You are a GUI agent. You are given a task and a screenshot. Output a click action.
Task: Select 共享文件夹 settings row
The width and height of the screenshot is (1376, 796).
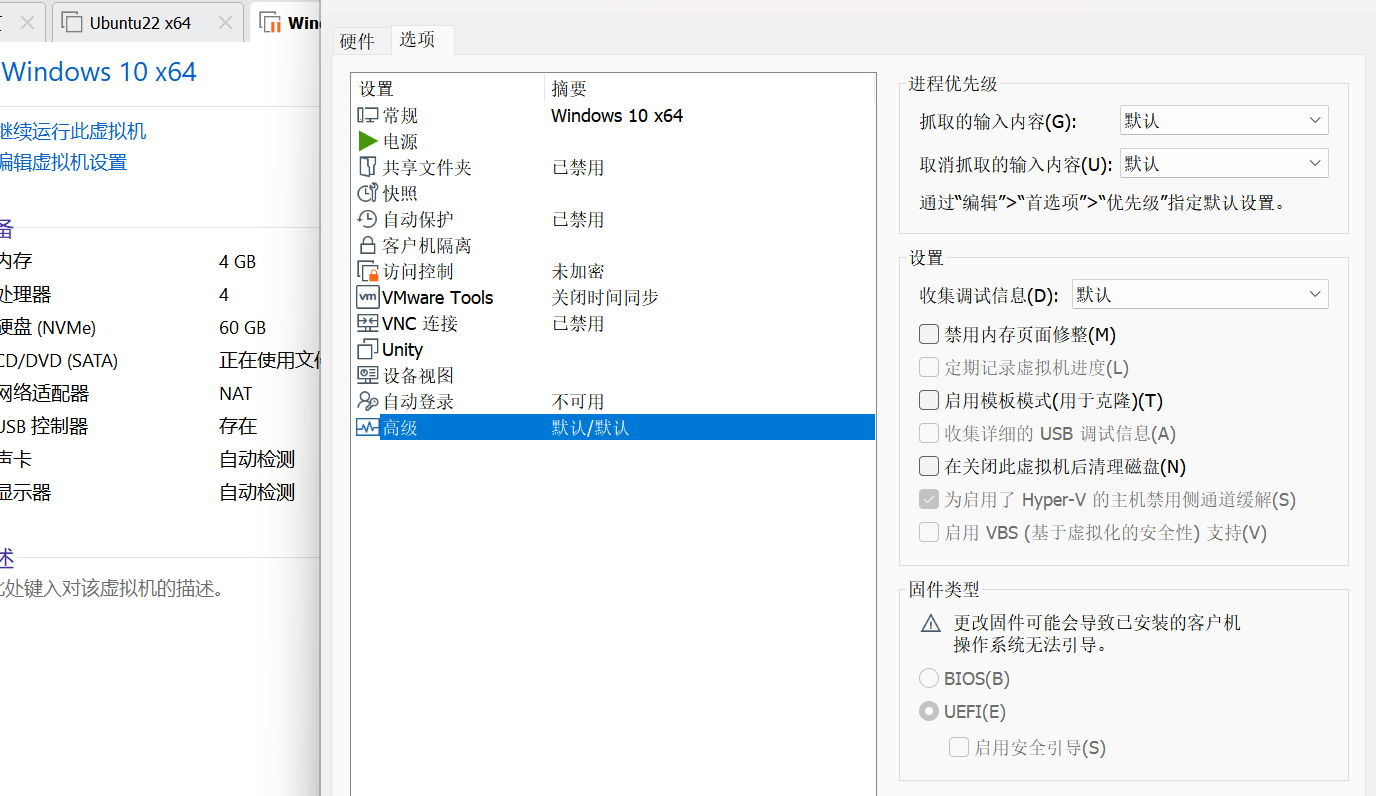point(613,168)
